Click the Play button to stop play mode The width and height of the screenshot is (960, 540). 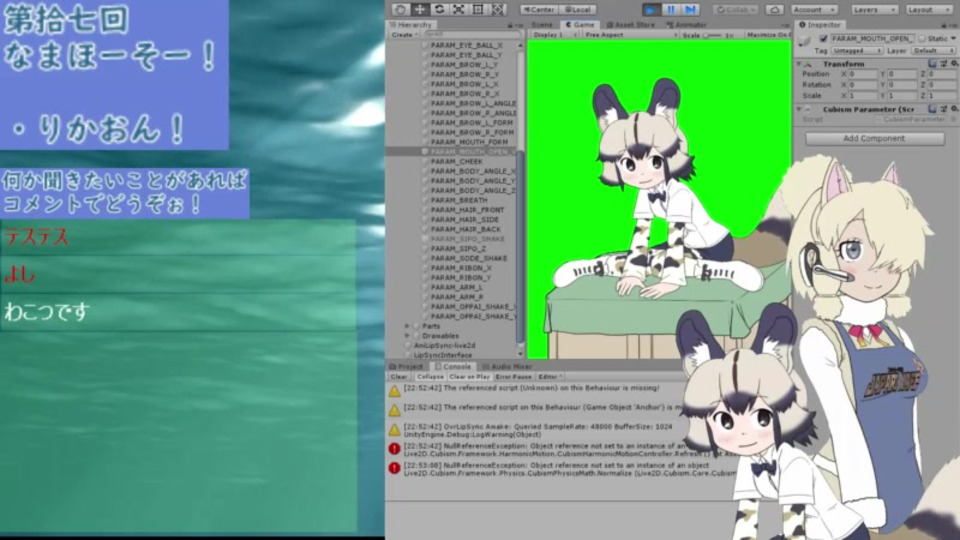pyautogui.click(x=651, y=9)
